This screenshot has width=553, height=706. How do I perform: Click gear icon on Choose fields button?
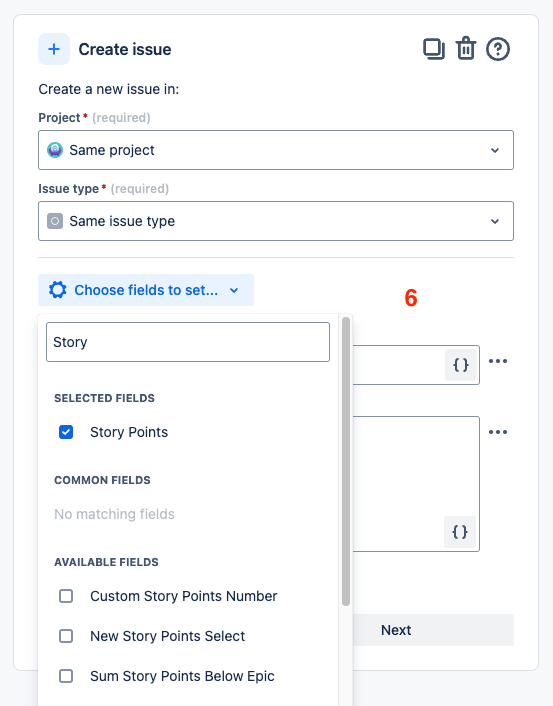(x=58, y=290)
